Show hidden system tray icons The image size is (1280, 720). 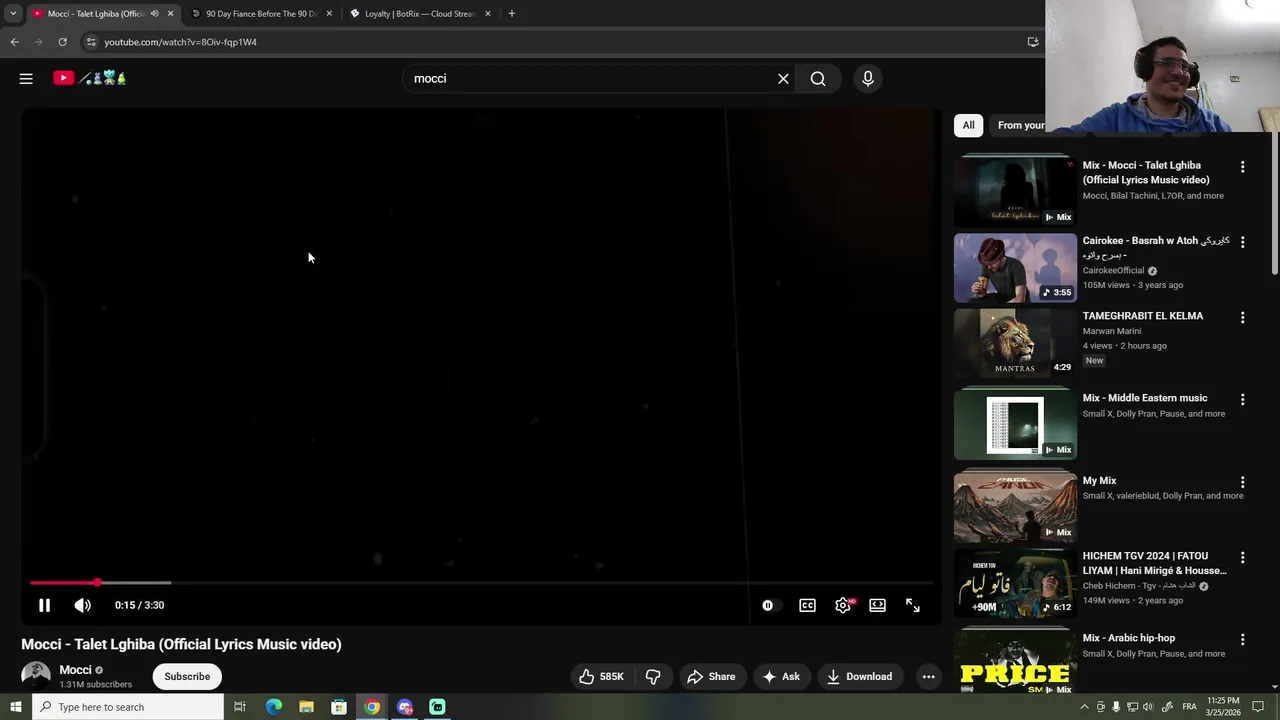[1084, 707]
